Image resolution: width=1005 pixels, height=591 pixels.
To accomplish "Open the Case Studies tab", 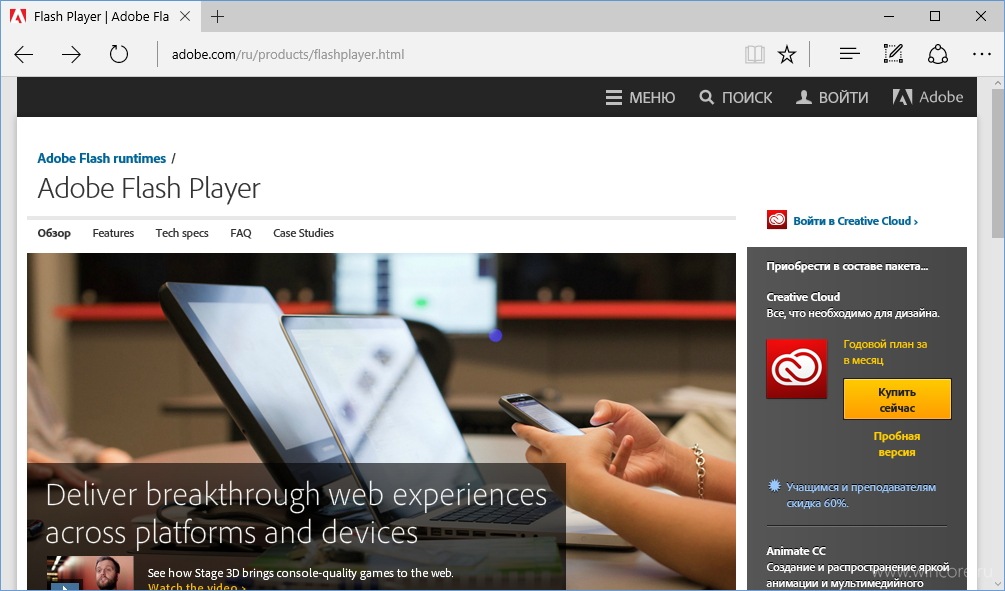I will [303, 233].
